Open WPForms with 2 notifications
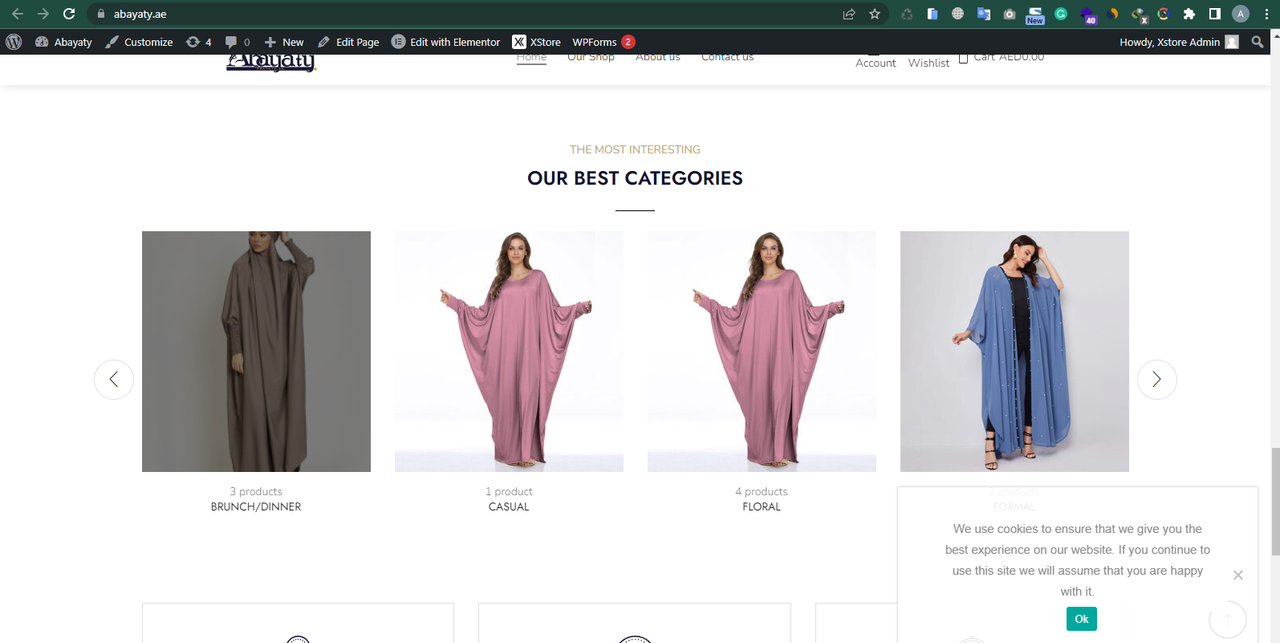The image size is (1280, 643). [603, 42]
